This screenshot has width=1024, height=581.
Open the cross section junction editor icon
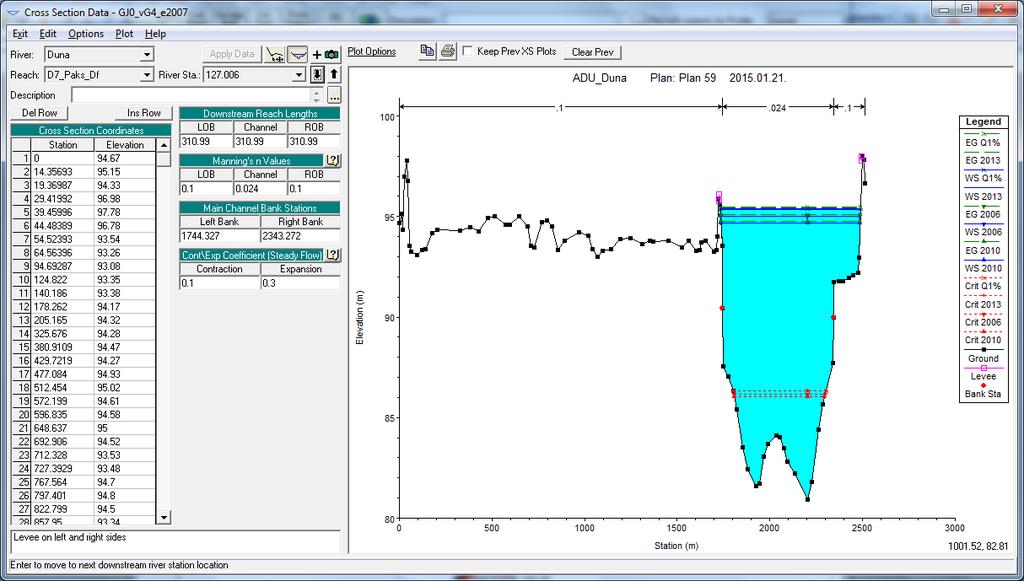(276, 55)
